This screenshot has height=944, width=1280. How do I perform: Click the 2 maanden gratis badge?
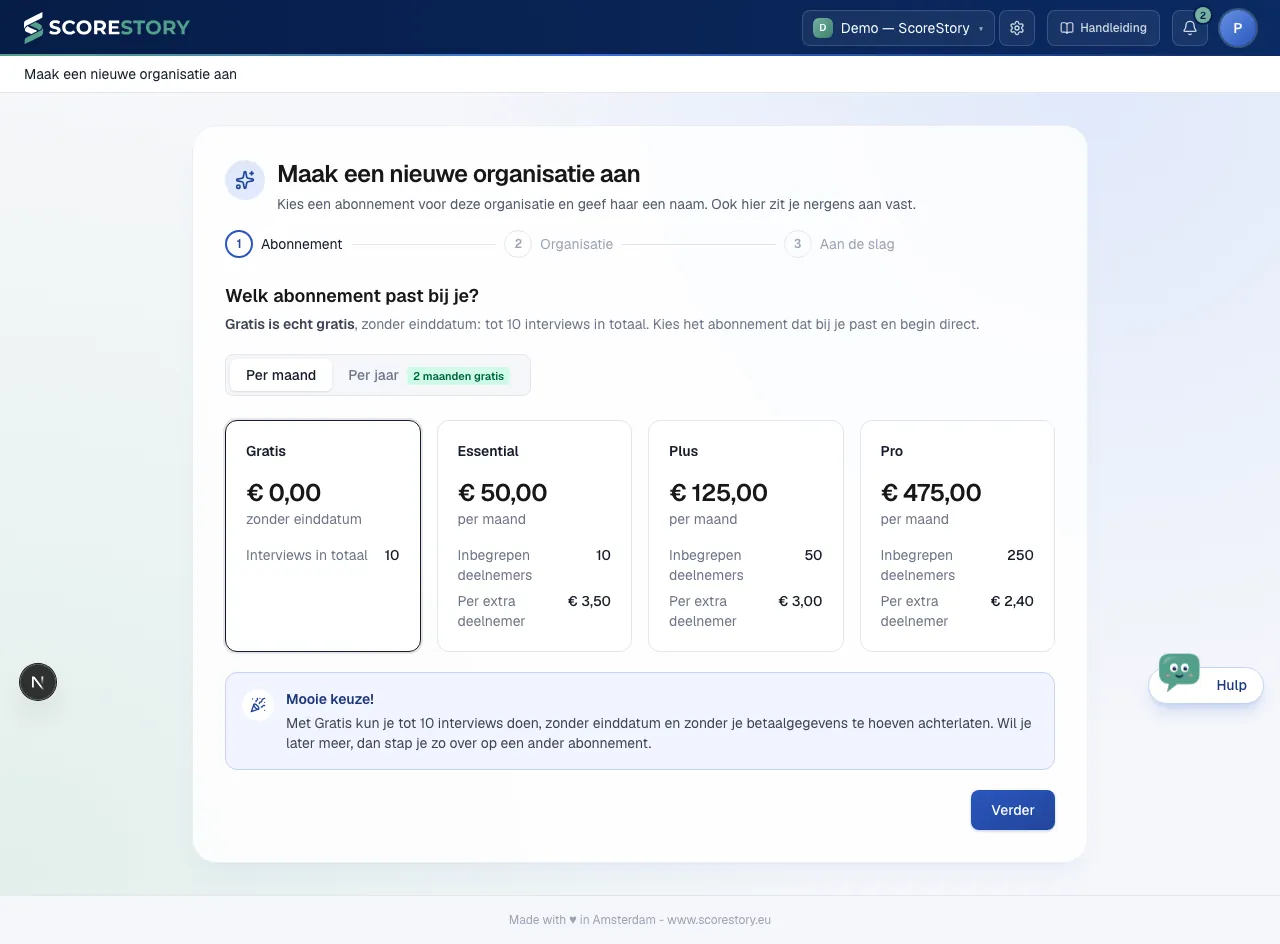(459, 376)
